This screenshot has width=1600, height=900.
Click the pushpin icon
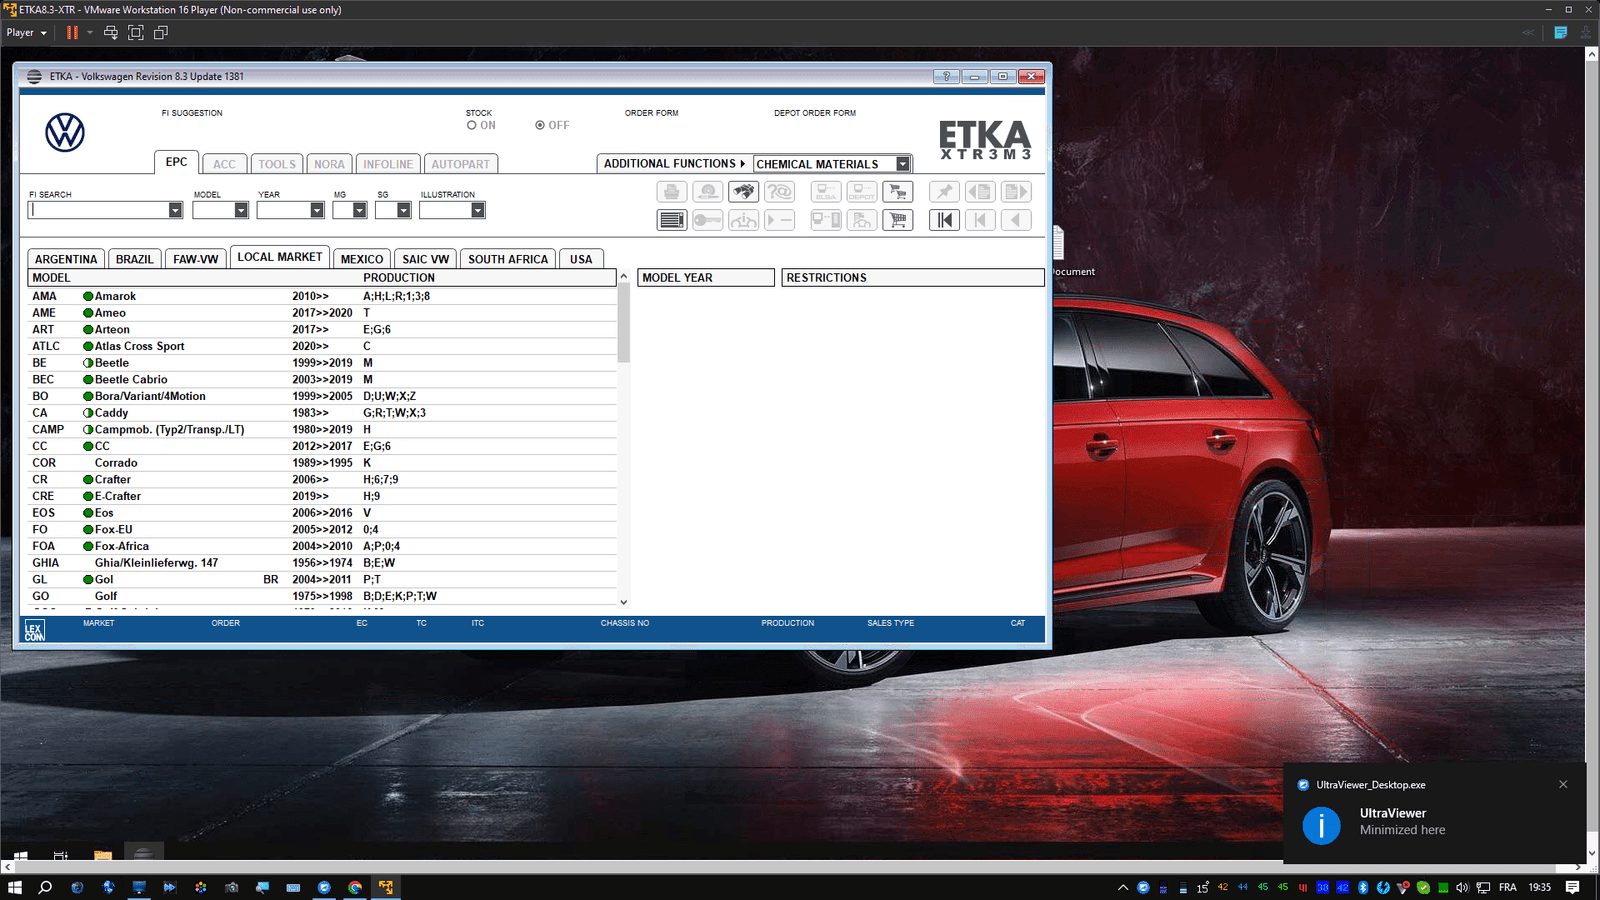pyautogui.click(x=944, y=192)
